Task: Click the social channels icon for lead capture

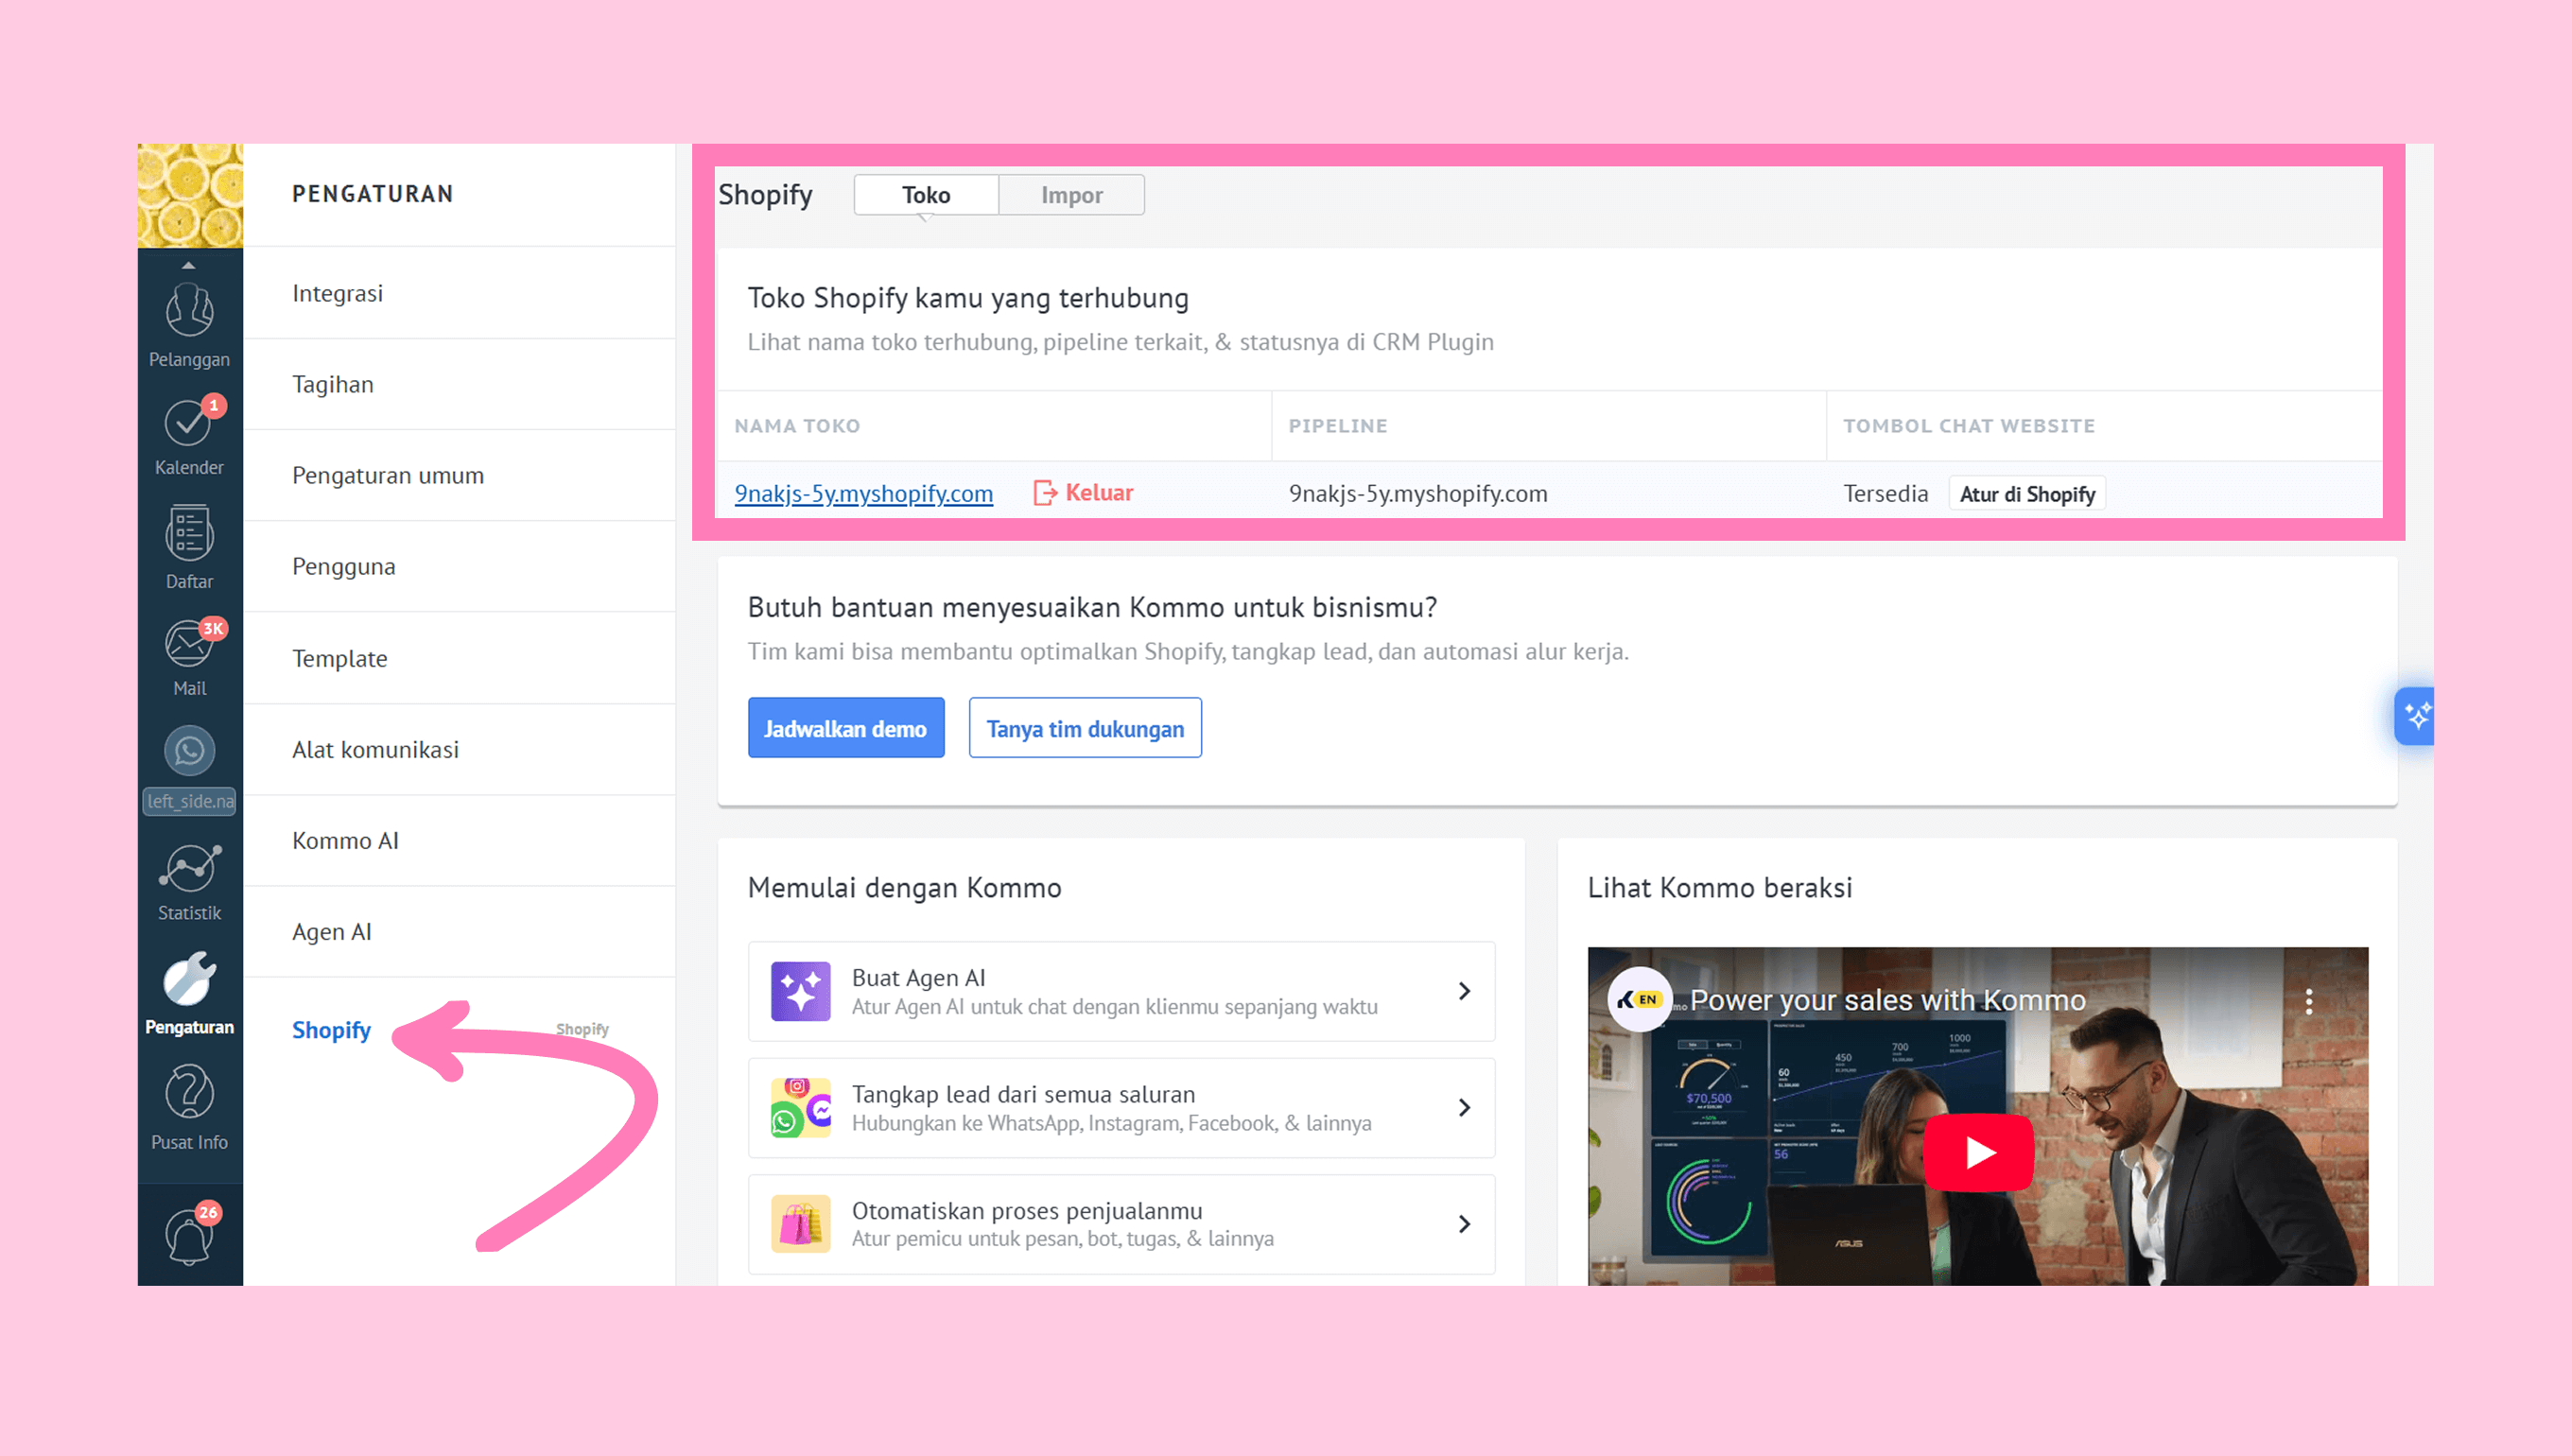Action: click(x=800, y=1107)
